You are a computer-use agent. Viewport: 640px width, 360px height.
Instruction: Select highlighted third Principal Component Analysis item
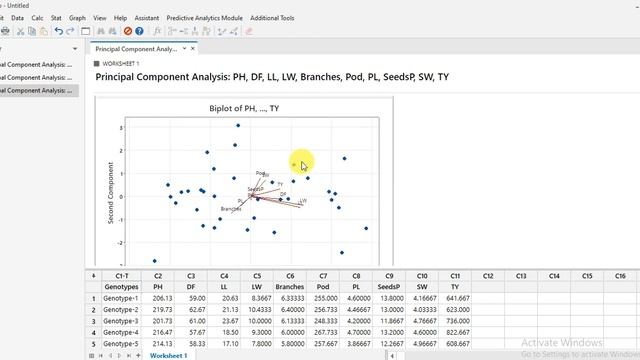click(x=38, y=91)
